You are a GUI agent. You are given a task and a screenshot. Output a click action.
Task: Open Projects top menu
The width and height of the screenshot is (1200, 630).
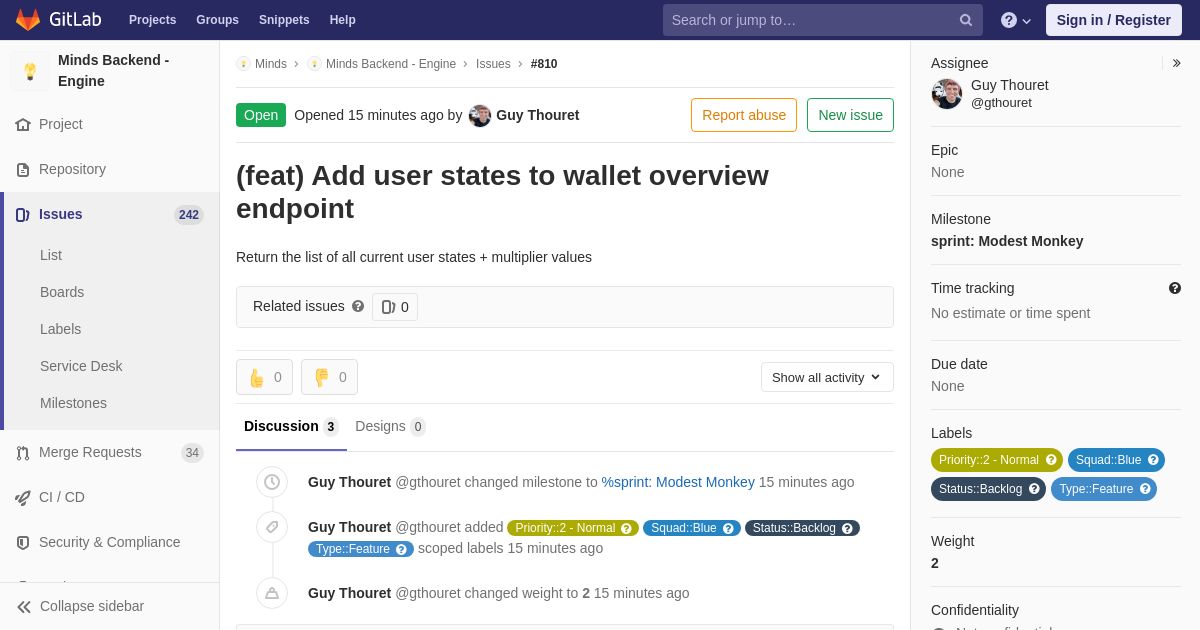152,20
